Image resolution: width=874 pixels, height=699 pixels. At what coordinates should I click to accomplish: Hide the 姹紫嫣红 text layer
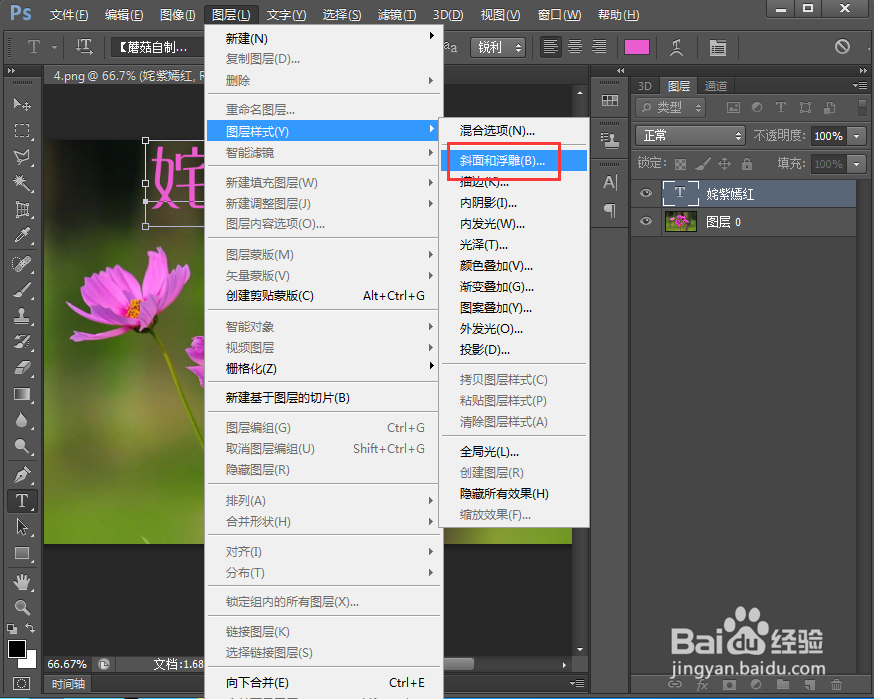(x=645, y=193)
